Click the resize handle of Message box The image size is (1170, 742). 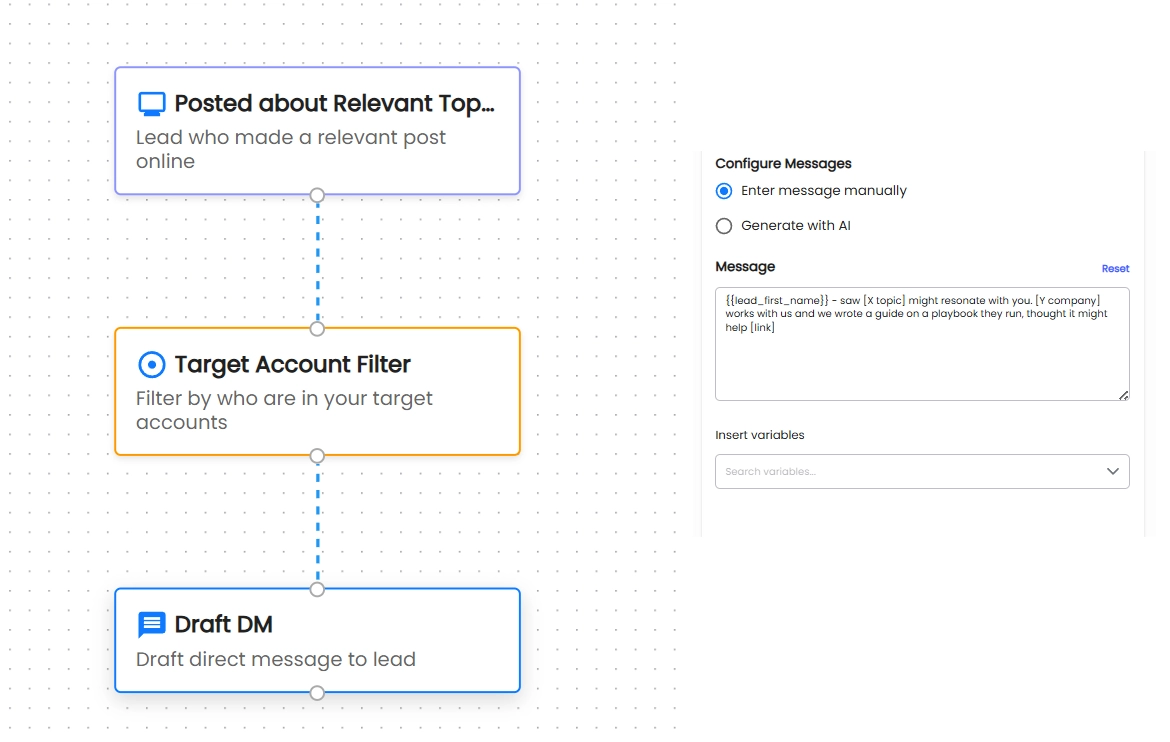click(x=1124, y=395)
